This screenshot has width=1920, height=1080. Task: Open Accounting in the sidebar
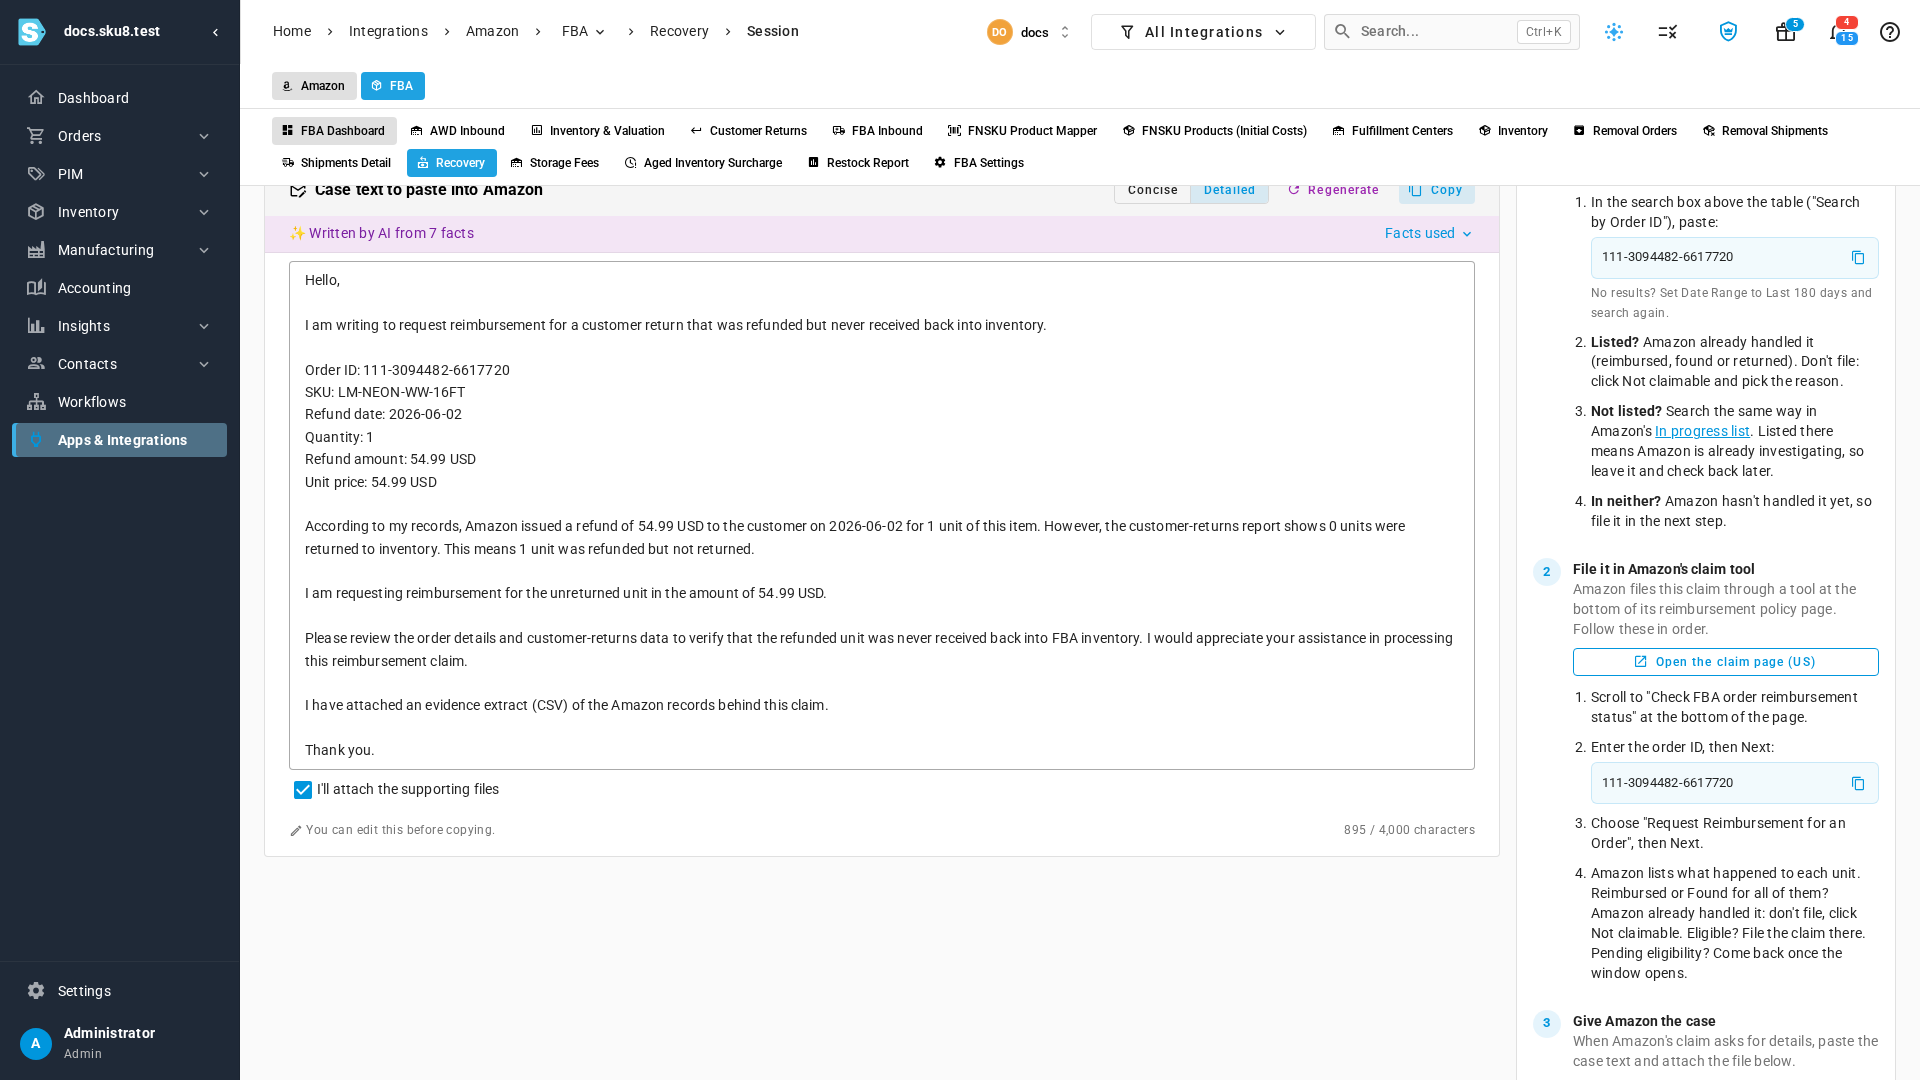pos(119,288)
